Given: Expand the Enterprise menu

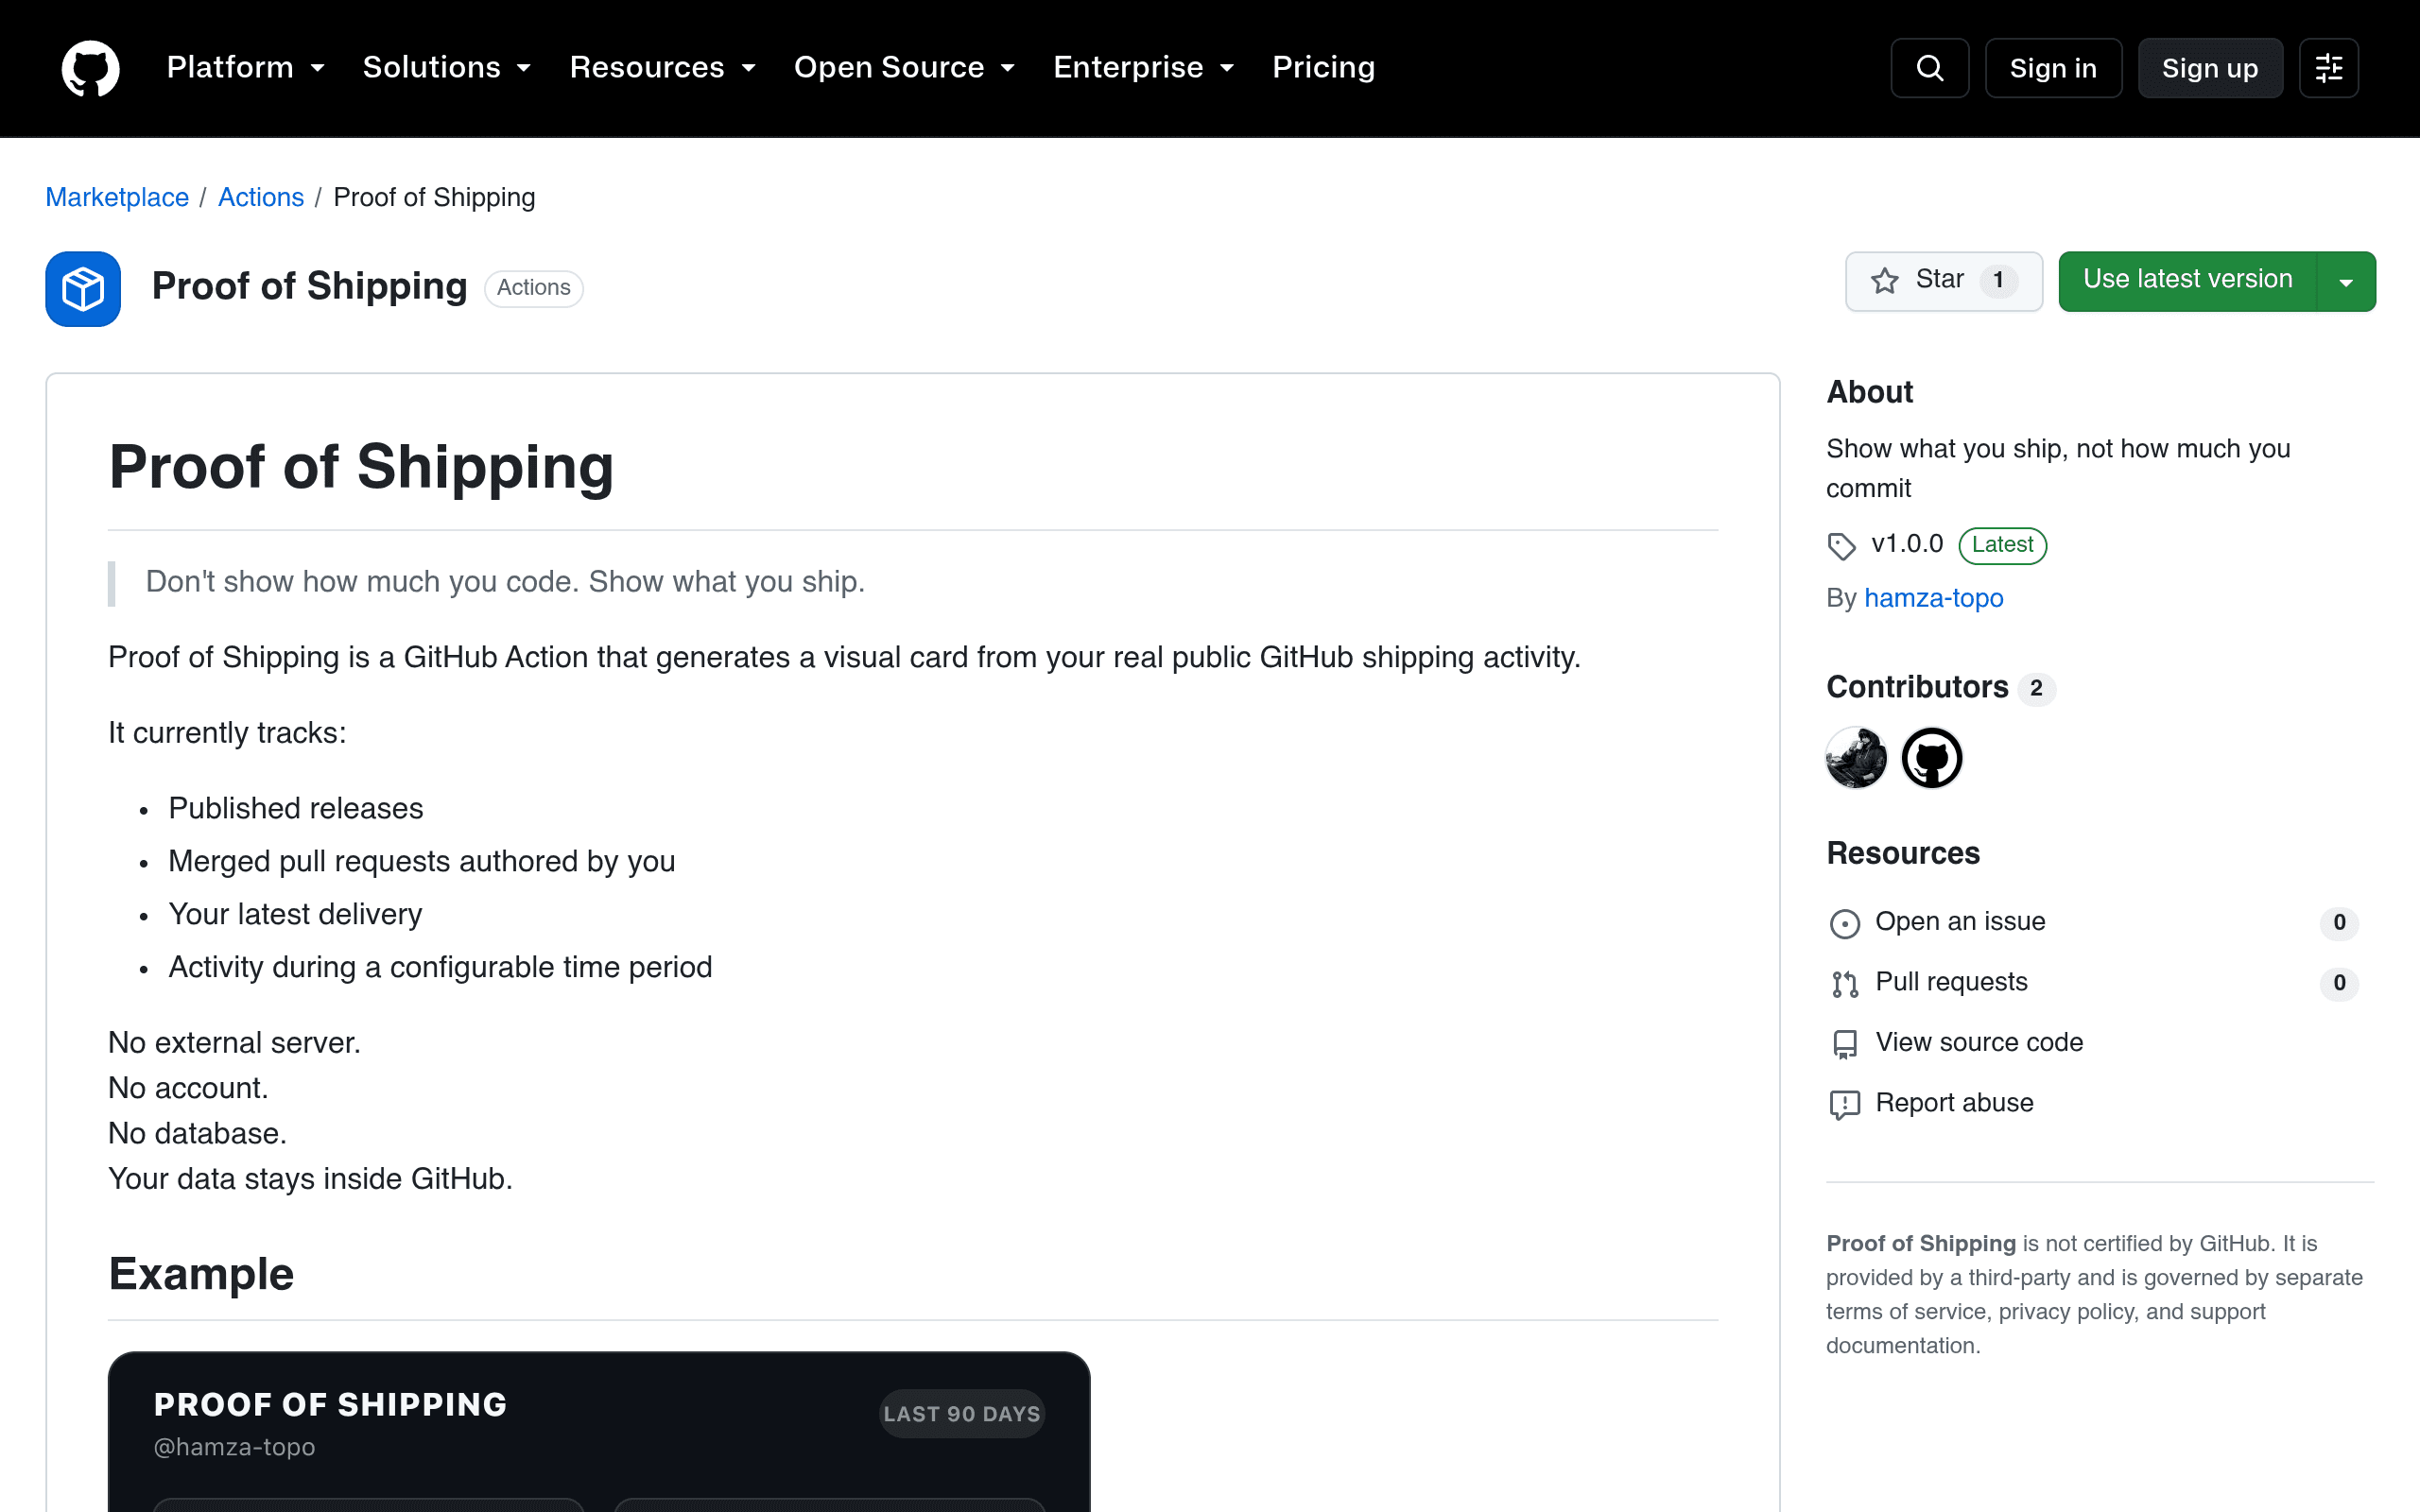Looking at the screenshot, I should 1144,68.
